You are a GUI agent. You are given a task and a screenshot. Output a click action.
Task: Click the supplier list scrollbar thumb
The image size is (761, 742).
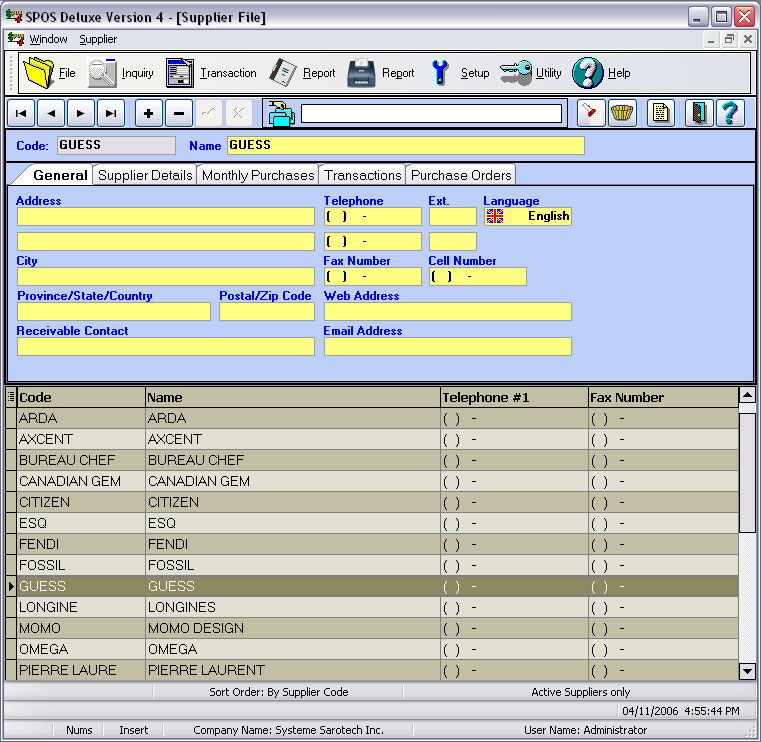(x=747, y=472)
